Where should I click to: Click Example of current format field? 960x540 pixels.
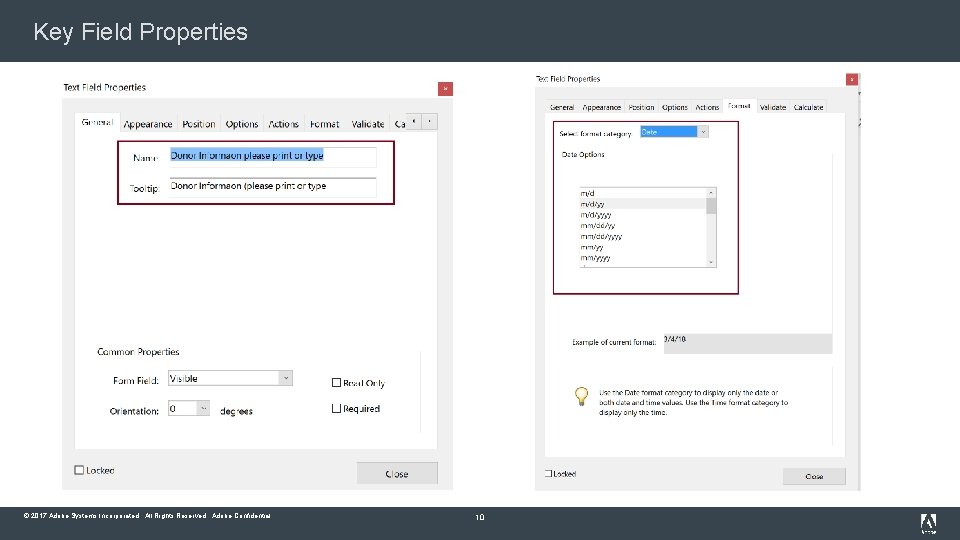point(748,343)
